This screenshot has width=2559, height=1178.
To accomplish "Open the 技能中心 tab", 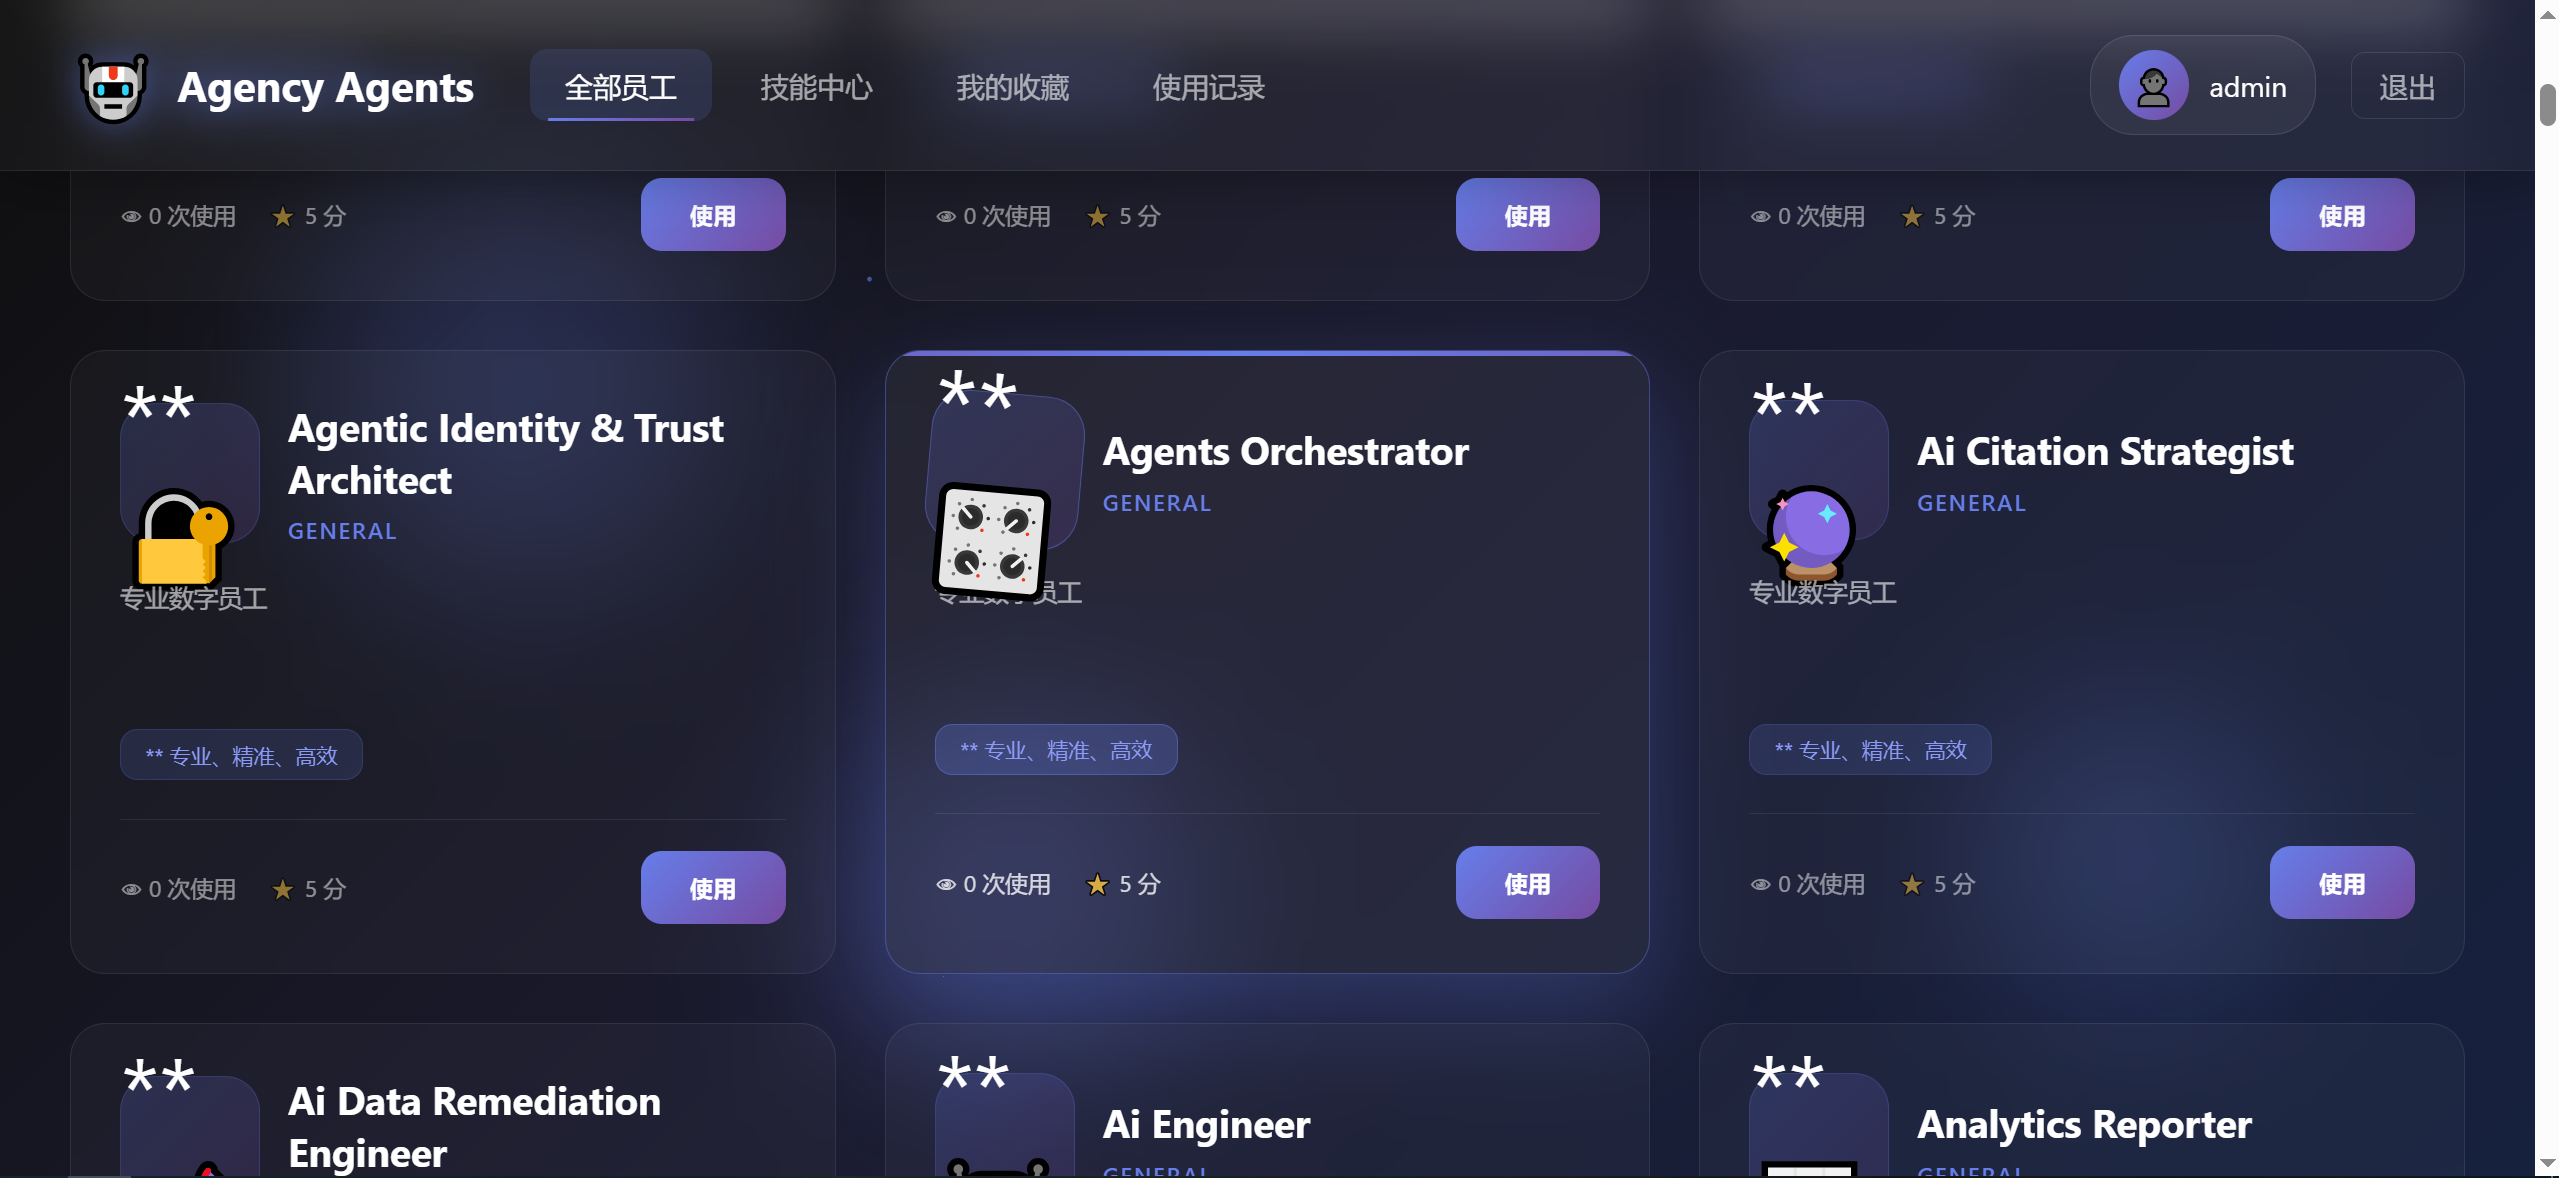I will (x=816, y=87).
